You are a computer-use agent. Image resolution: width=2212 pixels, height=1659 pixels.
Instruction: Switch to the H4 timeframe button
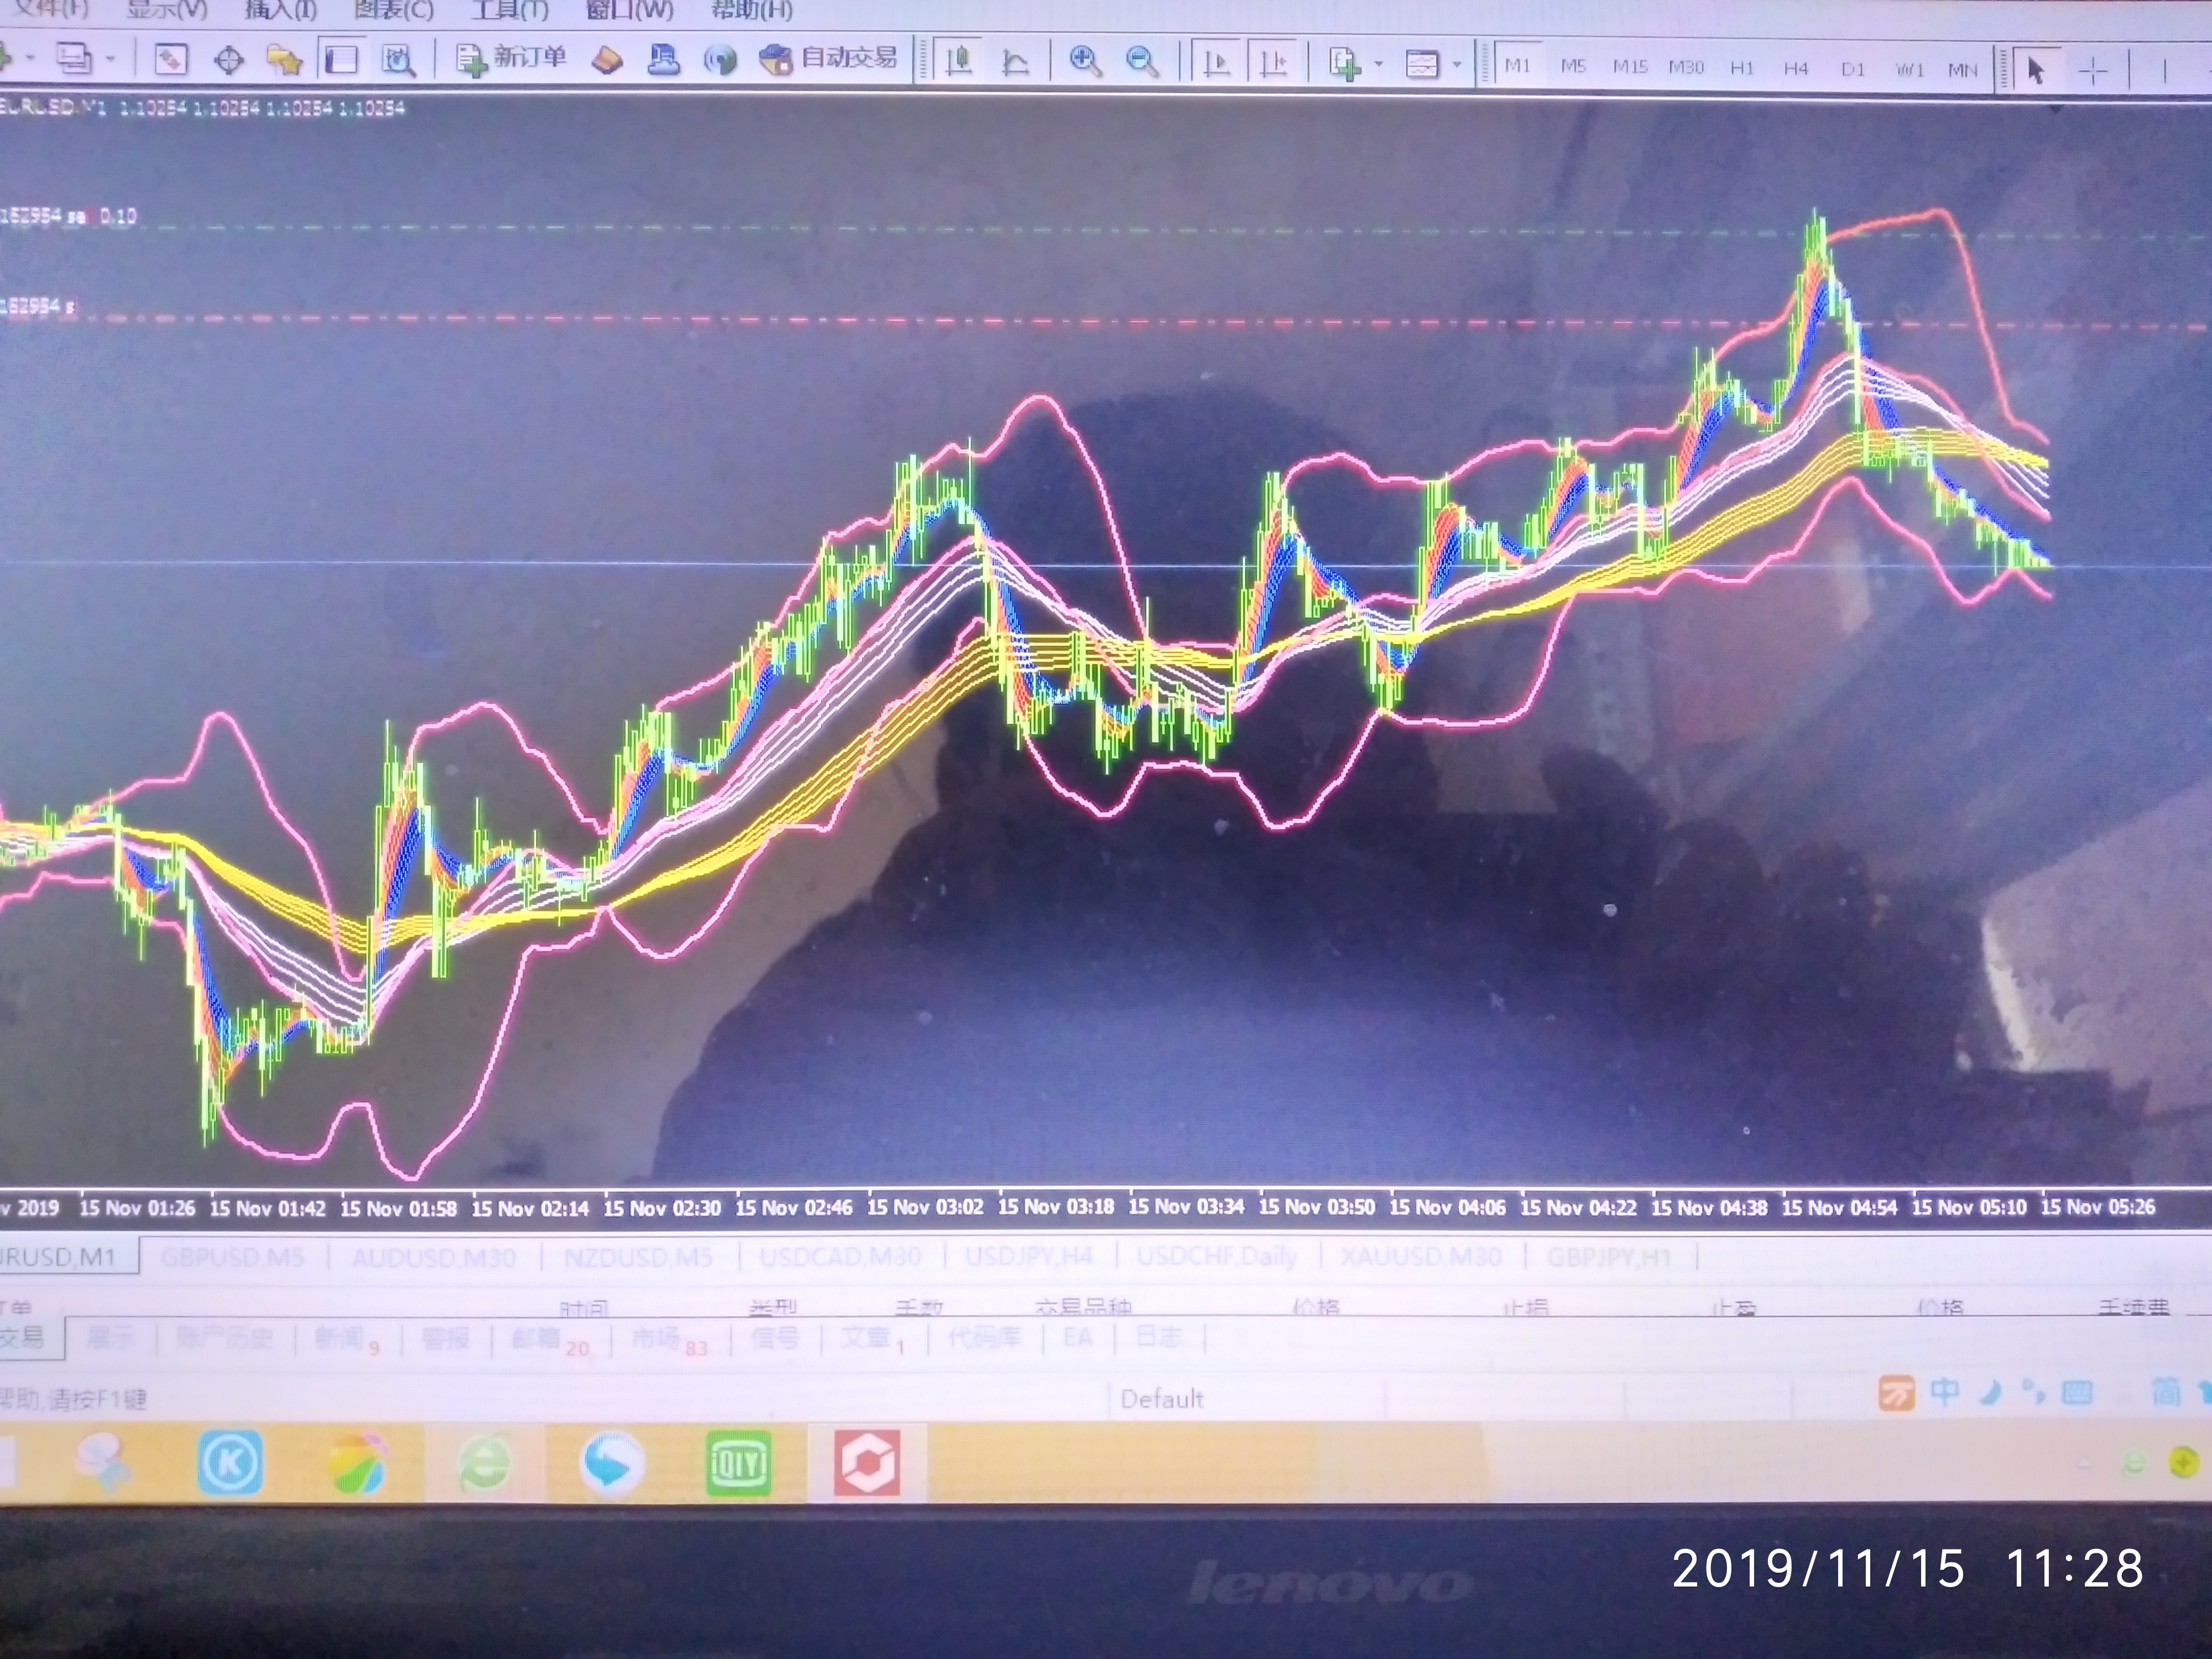pyautogui.click(x=1796, y=69)
